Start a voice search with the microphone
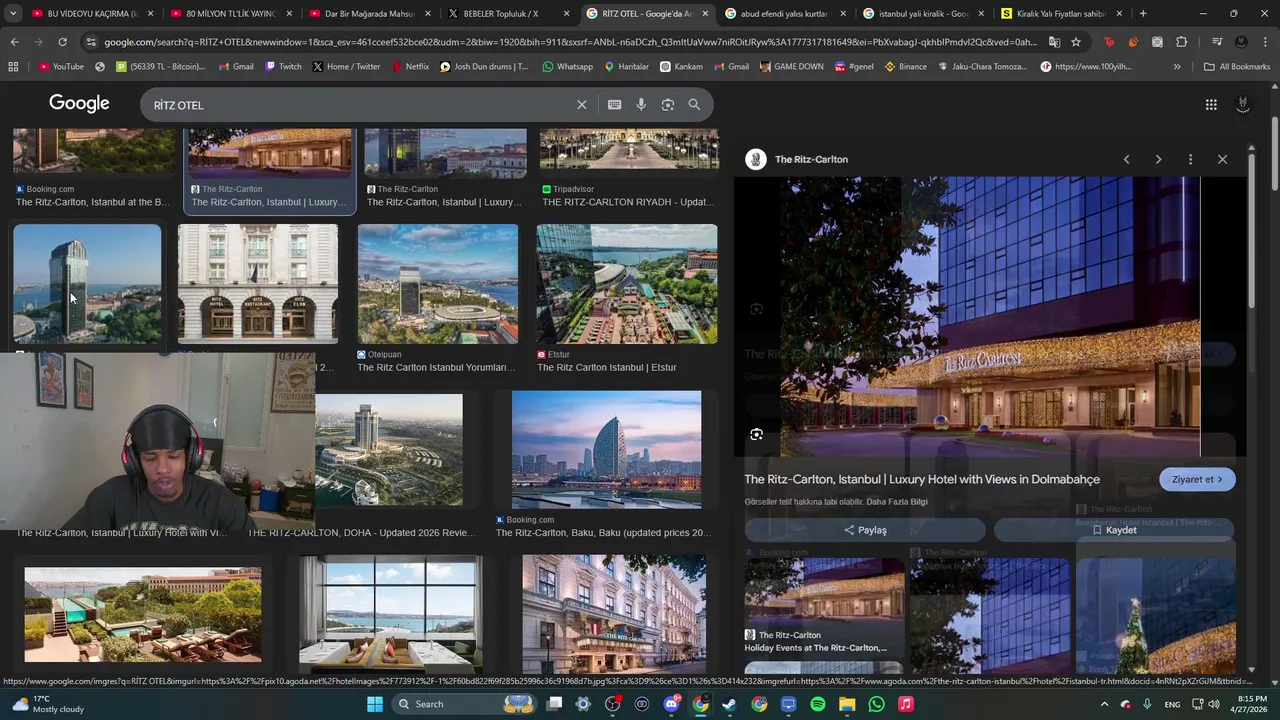The width and height of the screenshot is (1280, 720). [x=641, y=105]
